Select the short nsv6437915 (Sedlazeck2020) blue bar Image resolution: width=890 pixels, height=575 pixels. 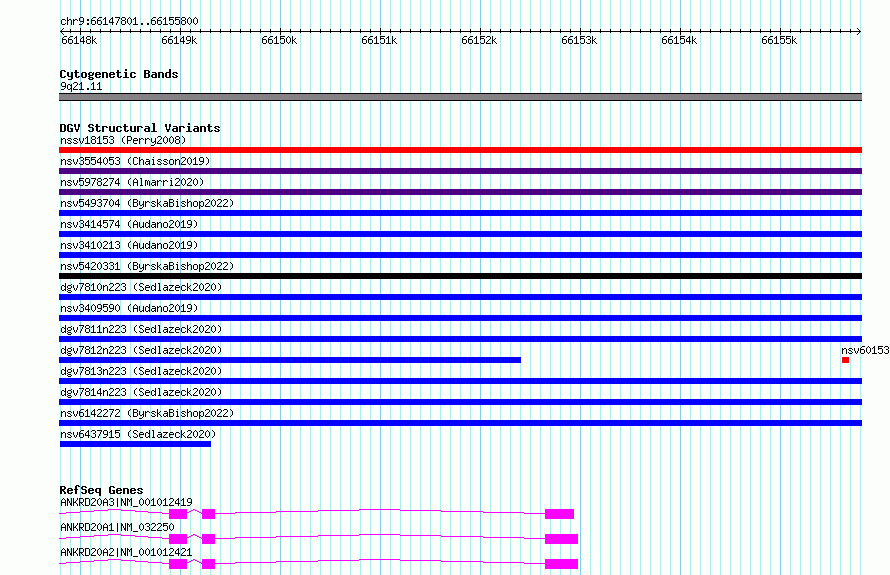click(135, 444)
